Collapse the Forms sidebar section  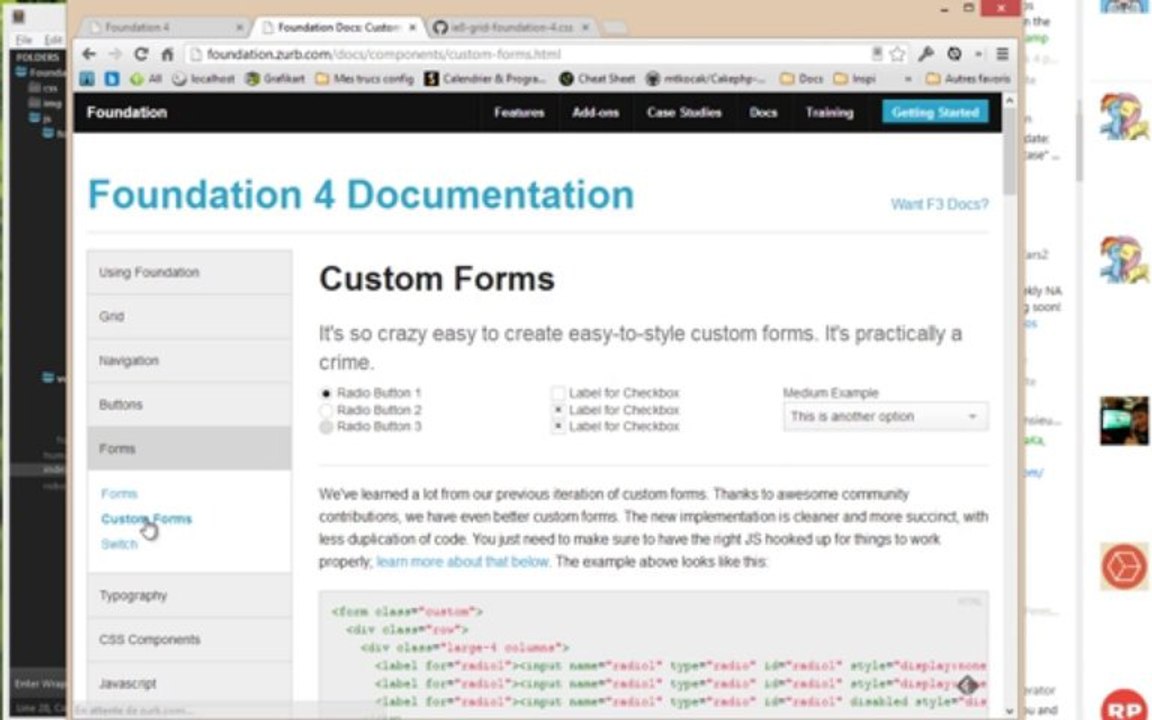[190, 448]
